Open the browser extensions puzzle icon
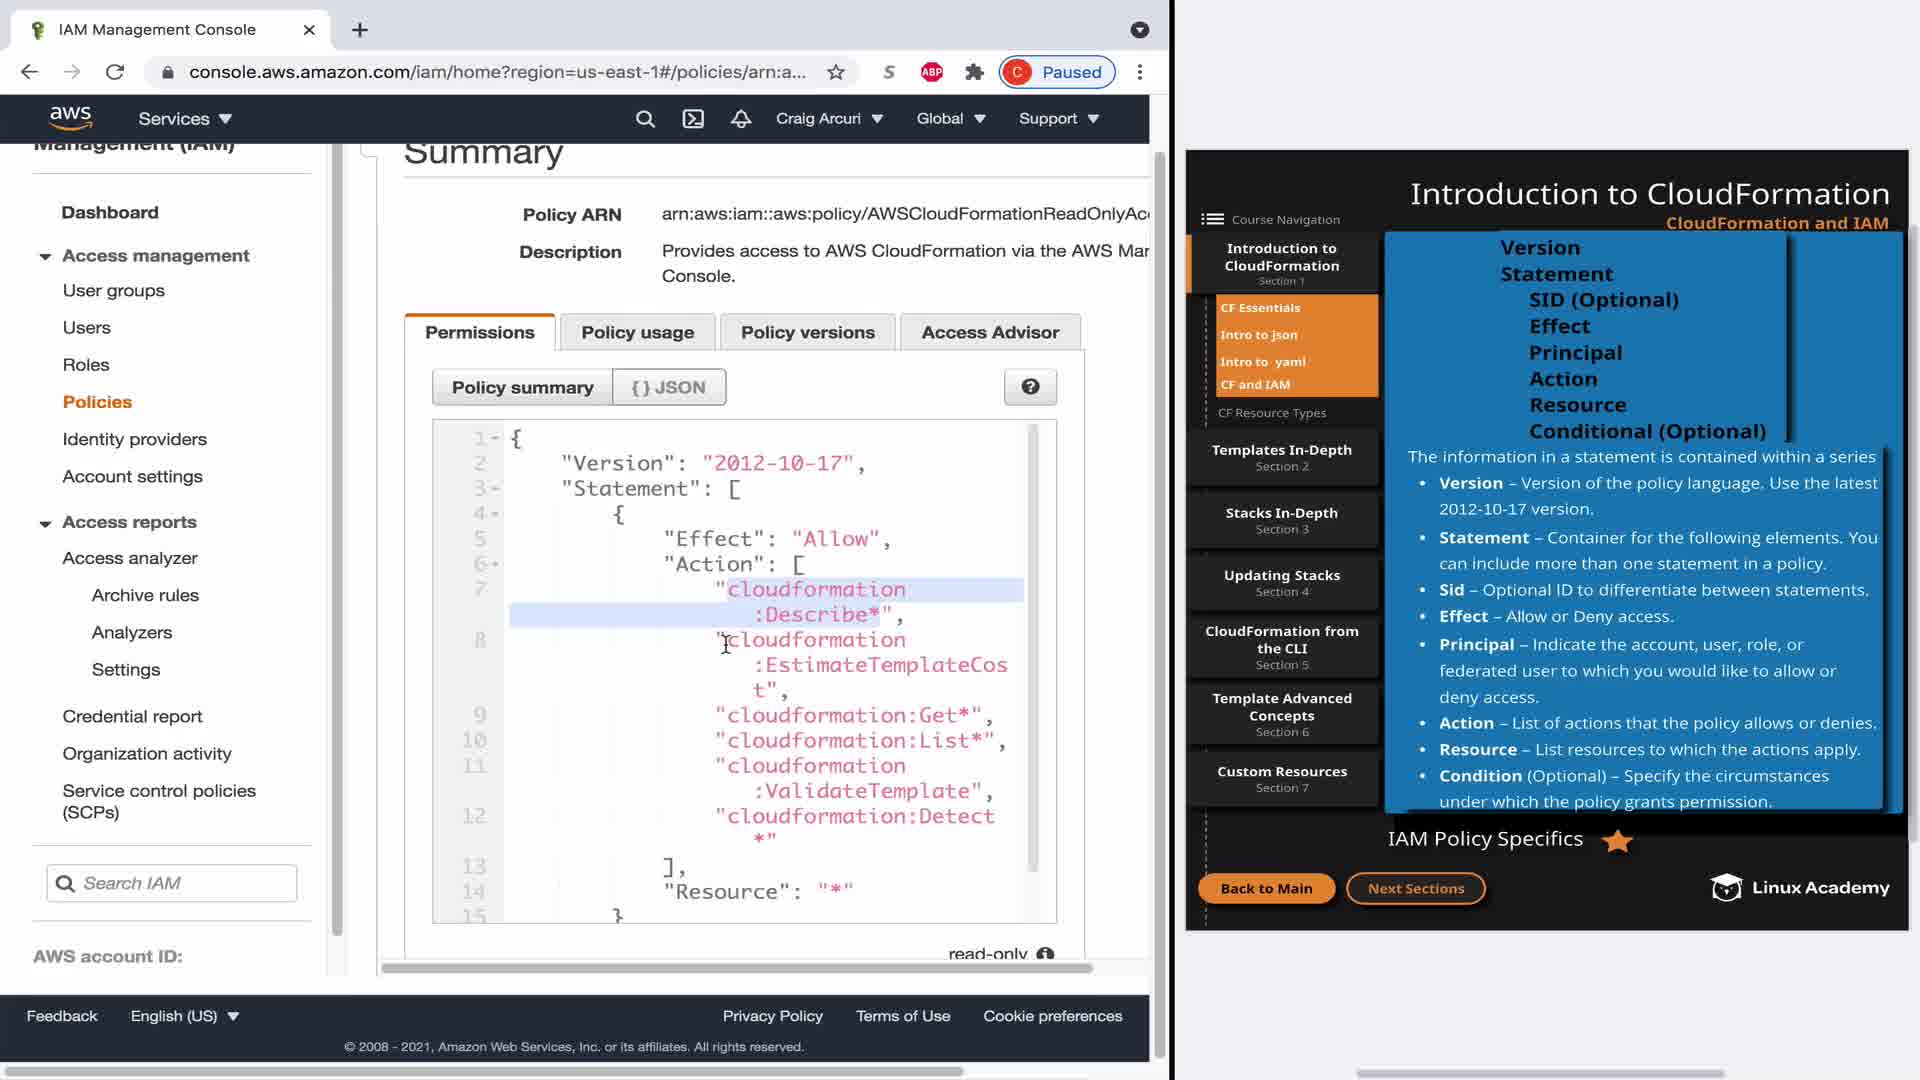 click(974, 72)
